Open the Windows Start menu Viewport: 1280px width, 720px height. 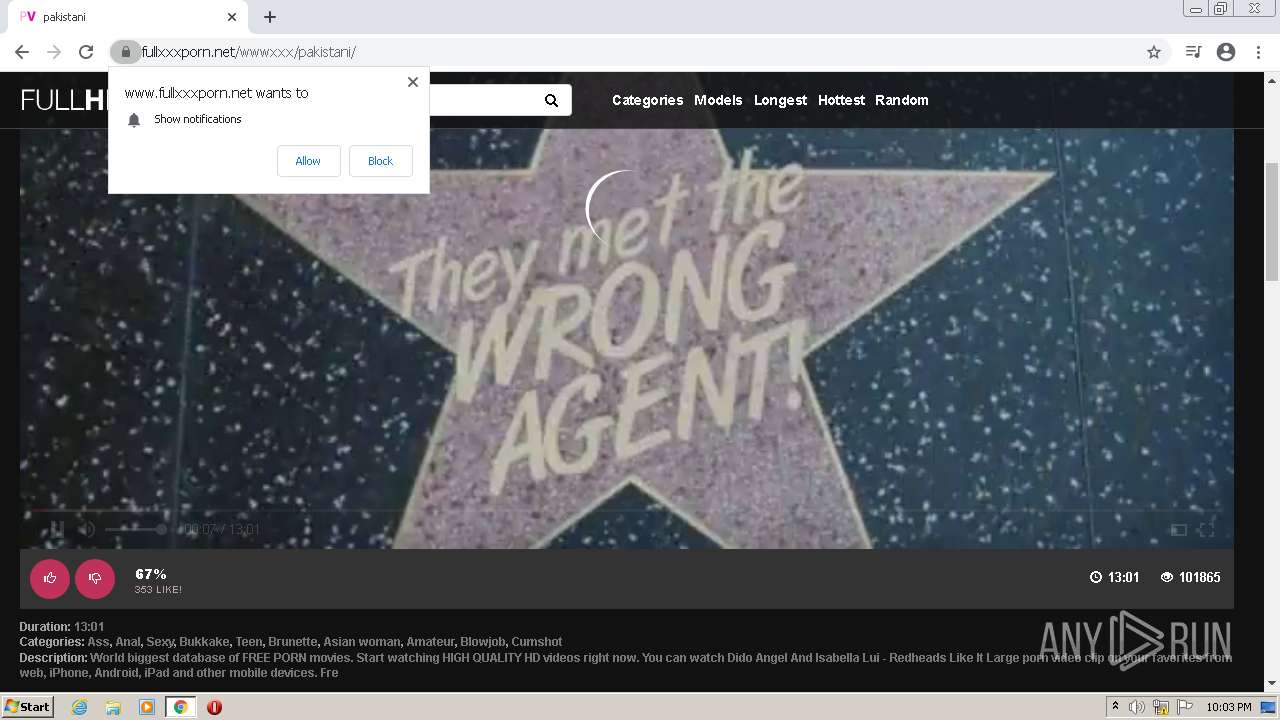point(27,707)
